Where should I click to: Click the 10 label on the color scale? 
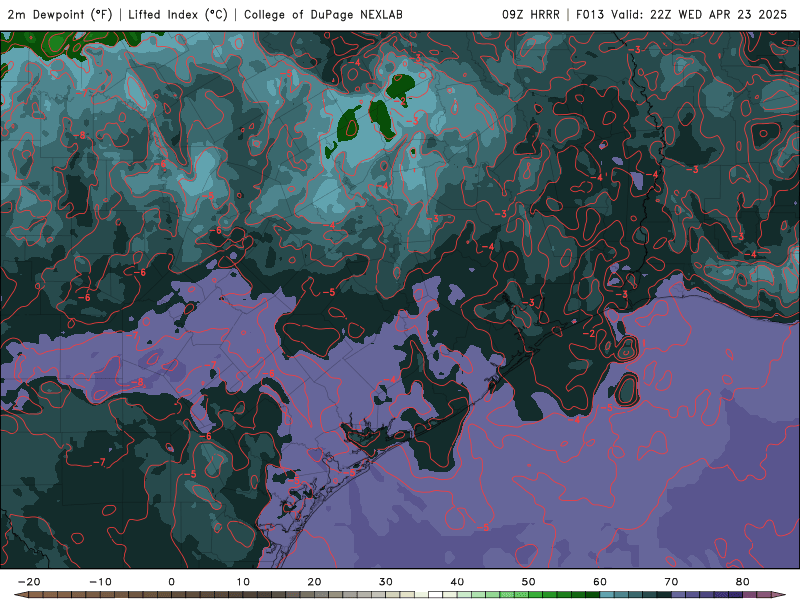[x=243, y=582]
